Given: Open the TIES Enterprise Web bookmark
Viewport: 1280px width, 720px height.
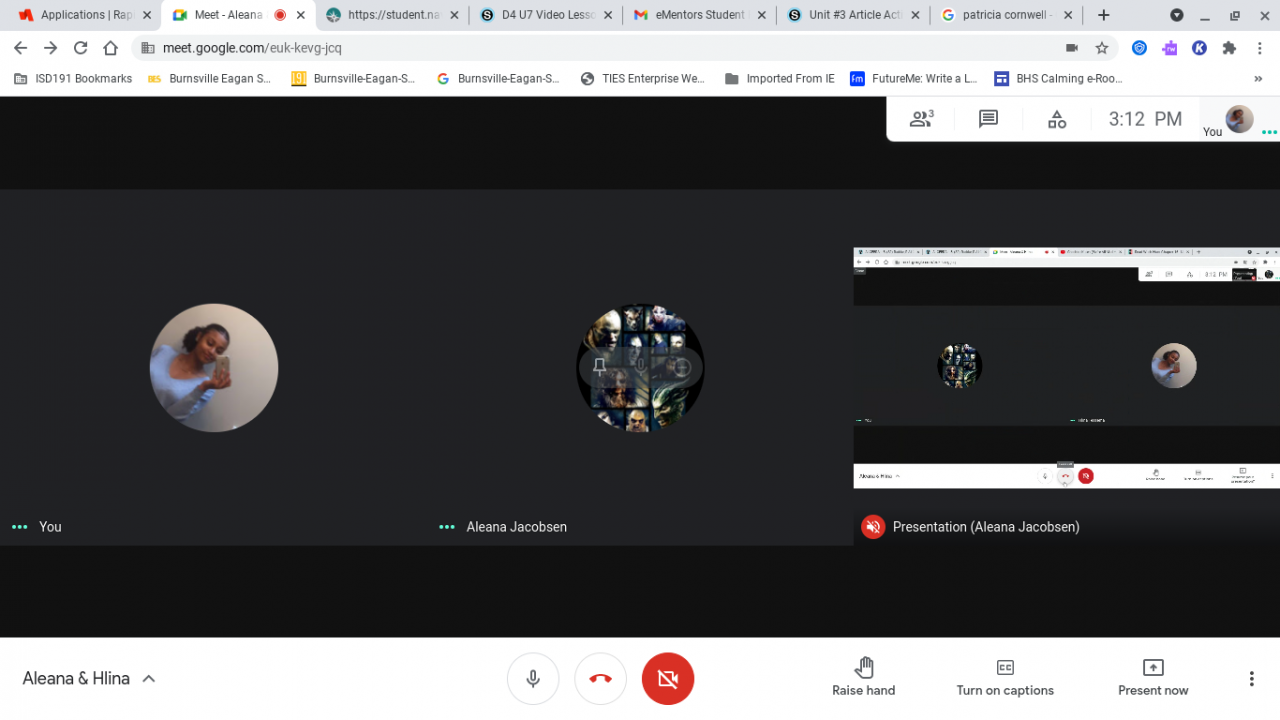Looking at the screenshot, I should point(642,79).
